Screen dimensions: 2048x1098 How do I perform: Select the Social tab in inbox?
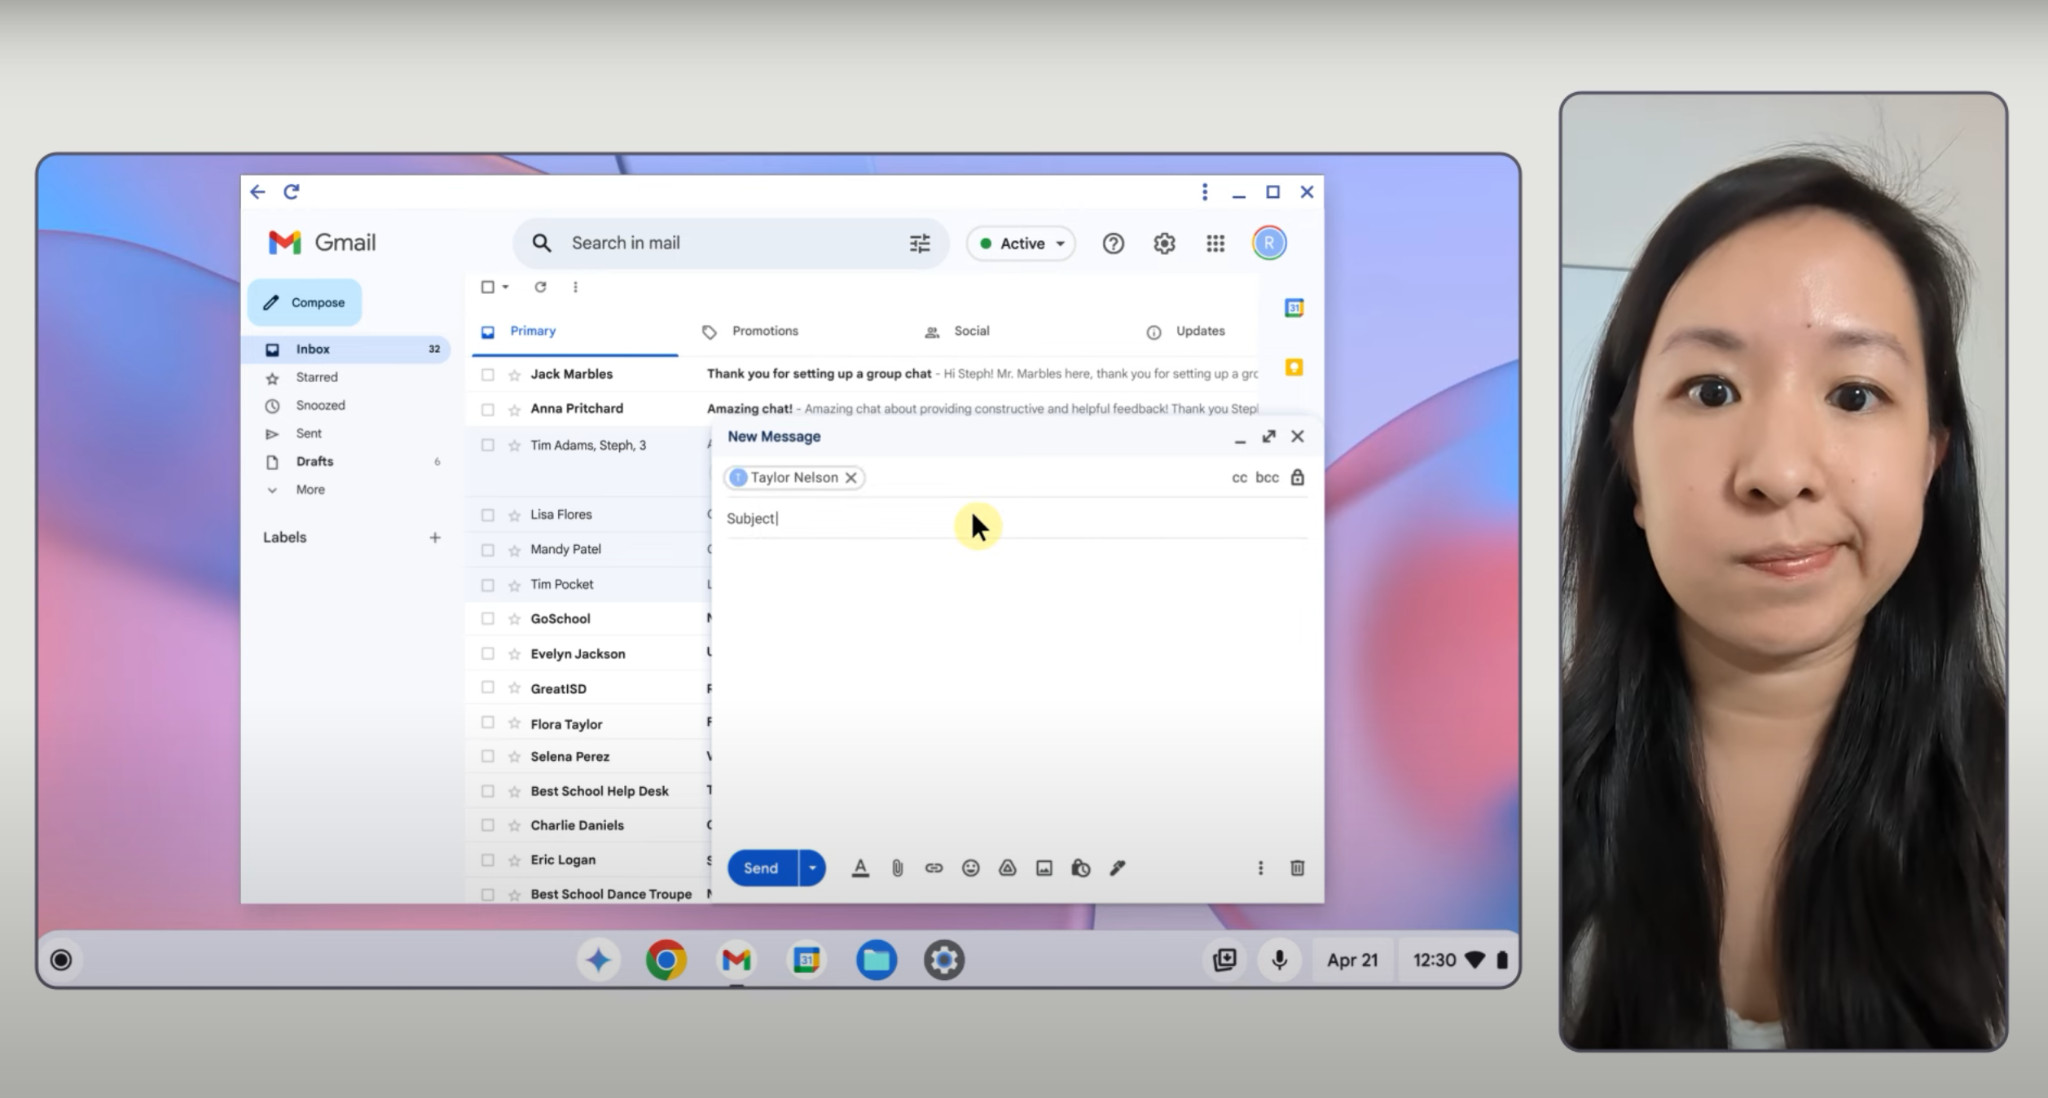coord(970,329)
